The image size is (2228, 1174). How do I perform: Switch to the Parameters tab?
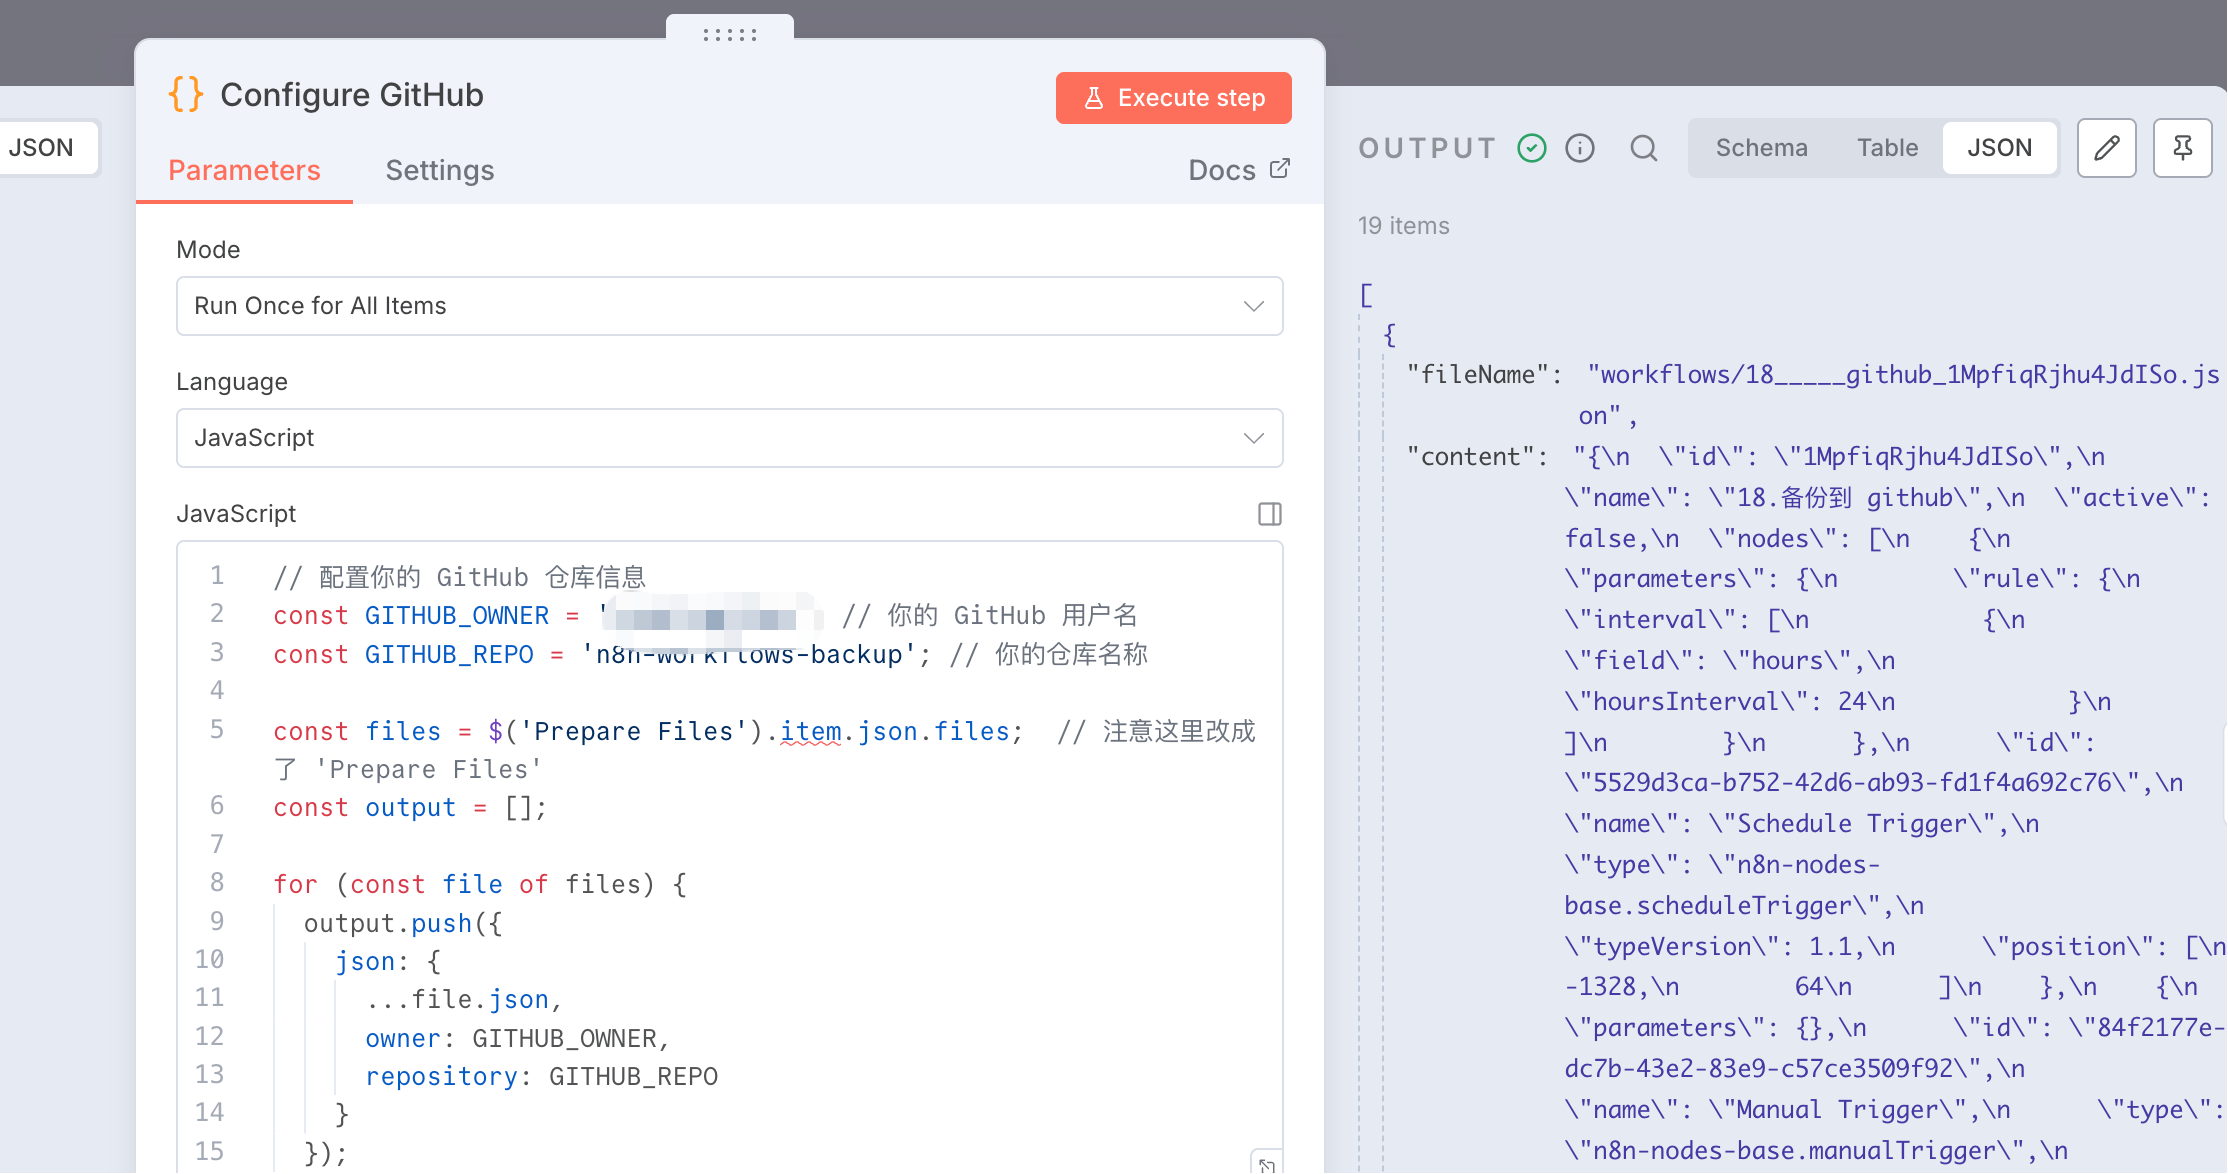pyautogui.click(x=244, y=170)
